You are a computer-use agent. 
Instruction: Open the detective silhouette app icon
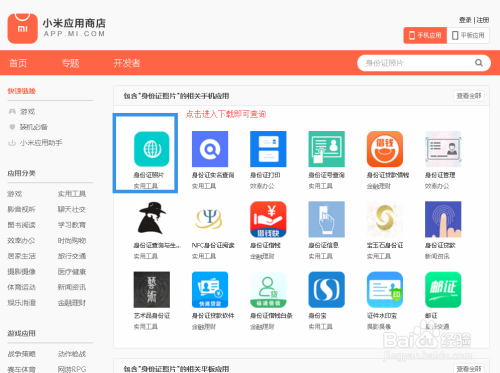point(152,219)
